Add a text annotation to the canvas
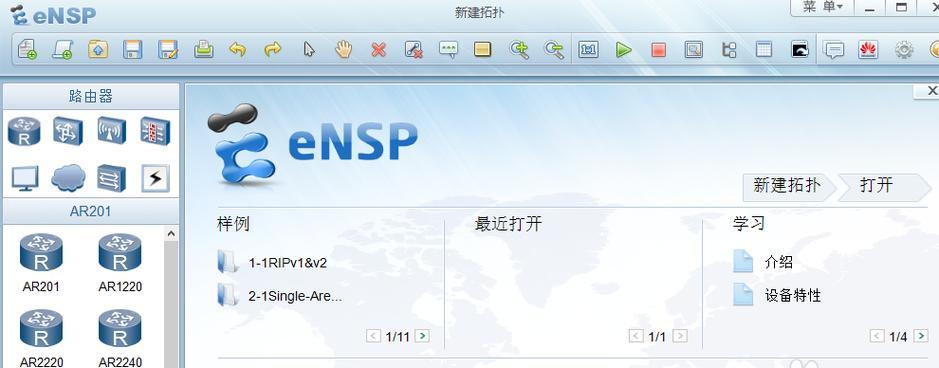This screenshot has width=939, height=368. click(x=449, y=49)
